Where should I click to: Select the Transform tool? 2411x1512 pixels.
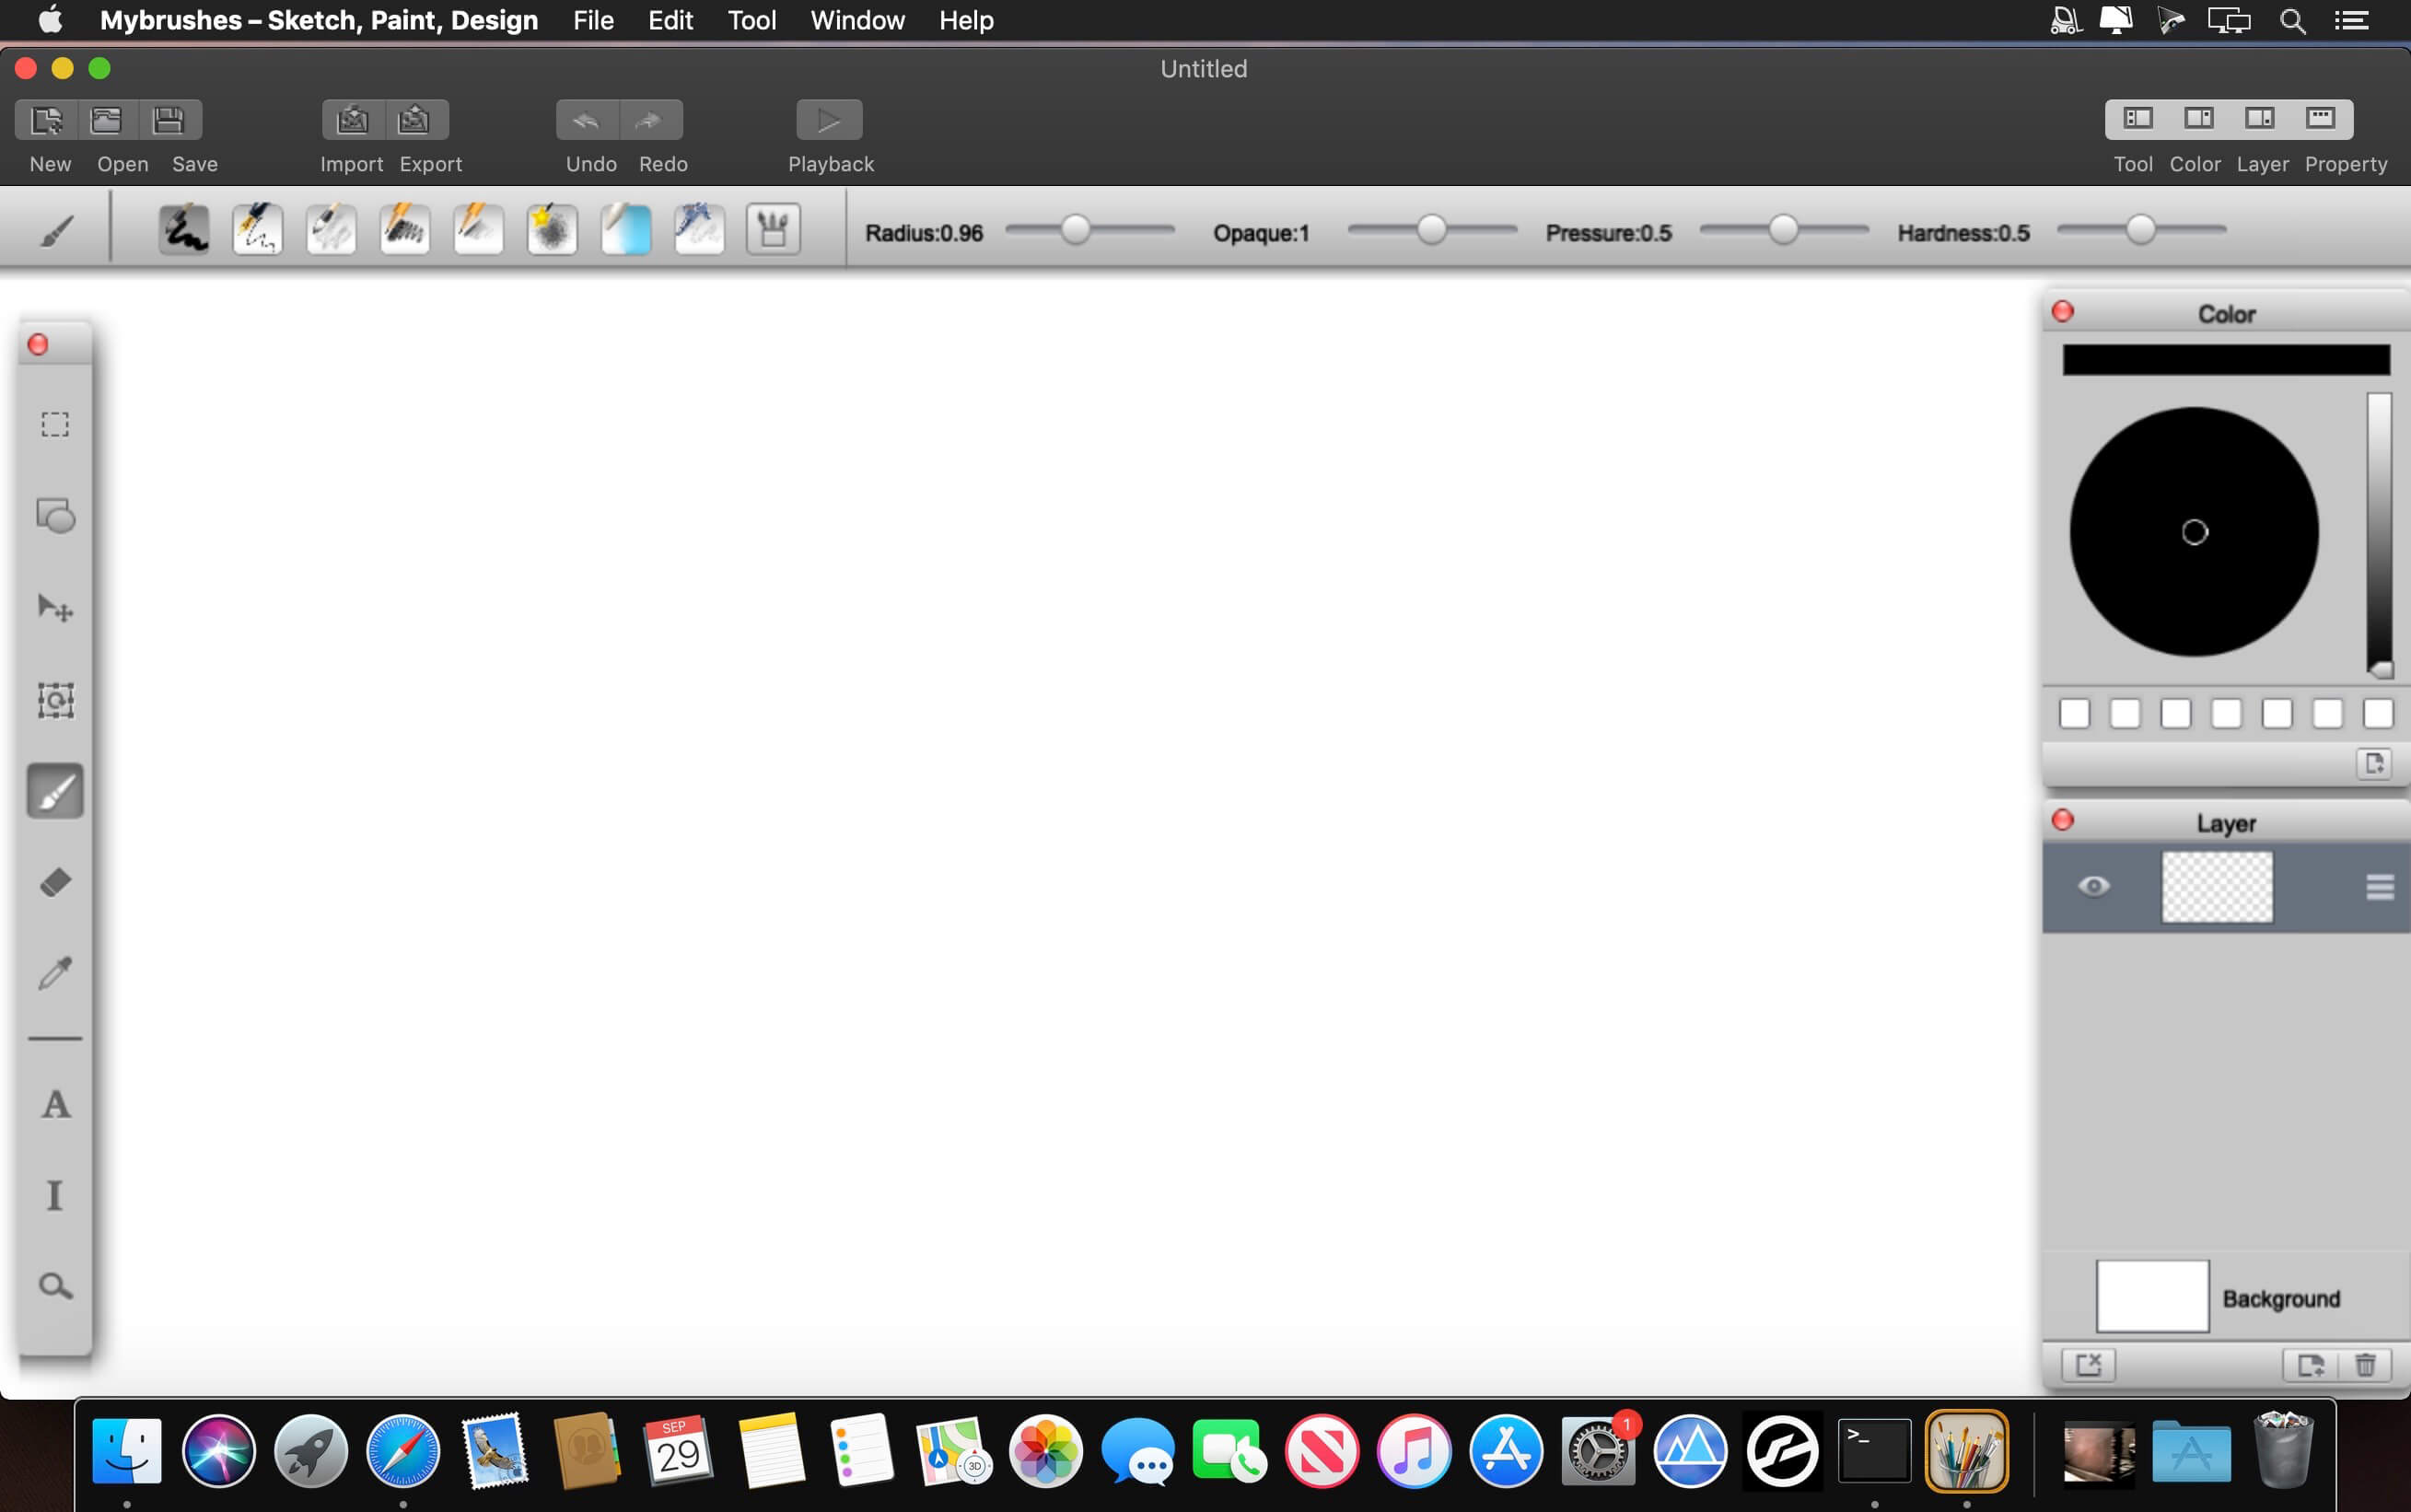[54, 700]
